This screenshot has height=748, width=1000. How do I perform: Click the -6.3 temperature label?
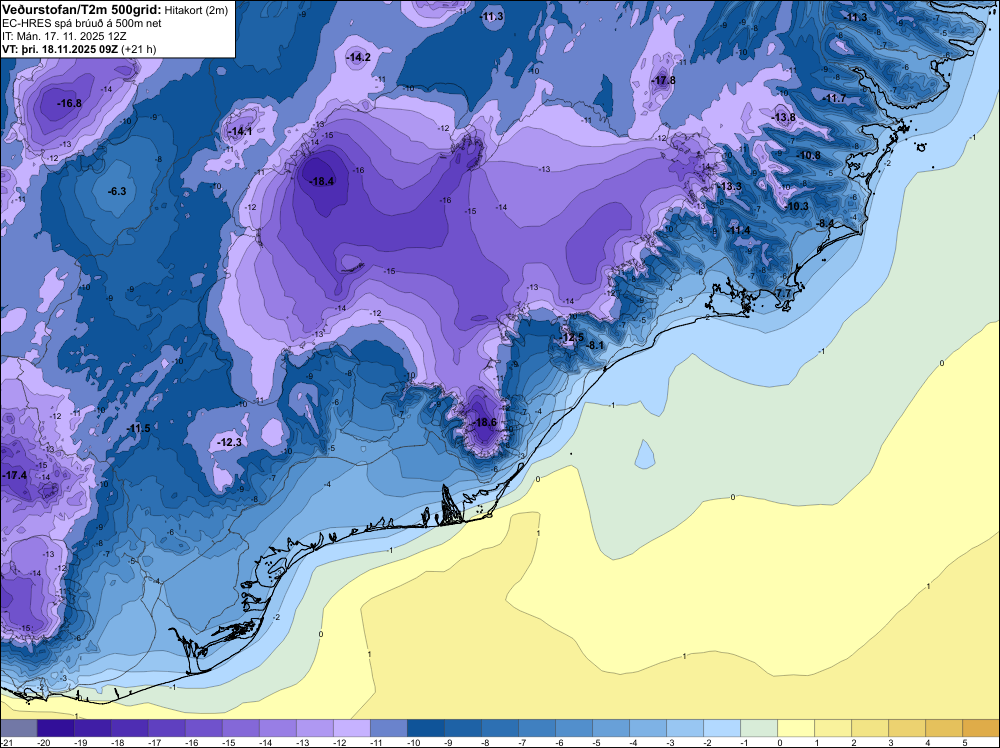coord(117,191)
